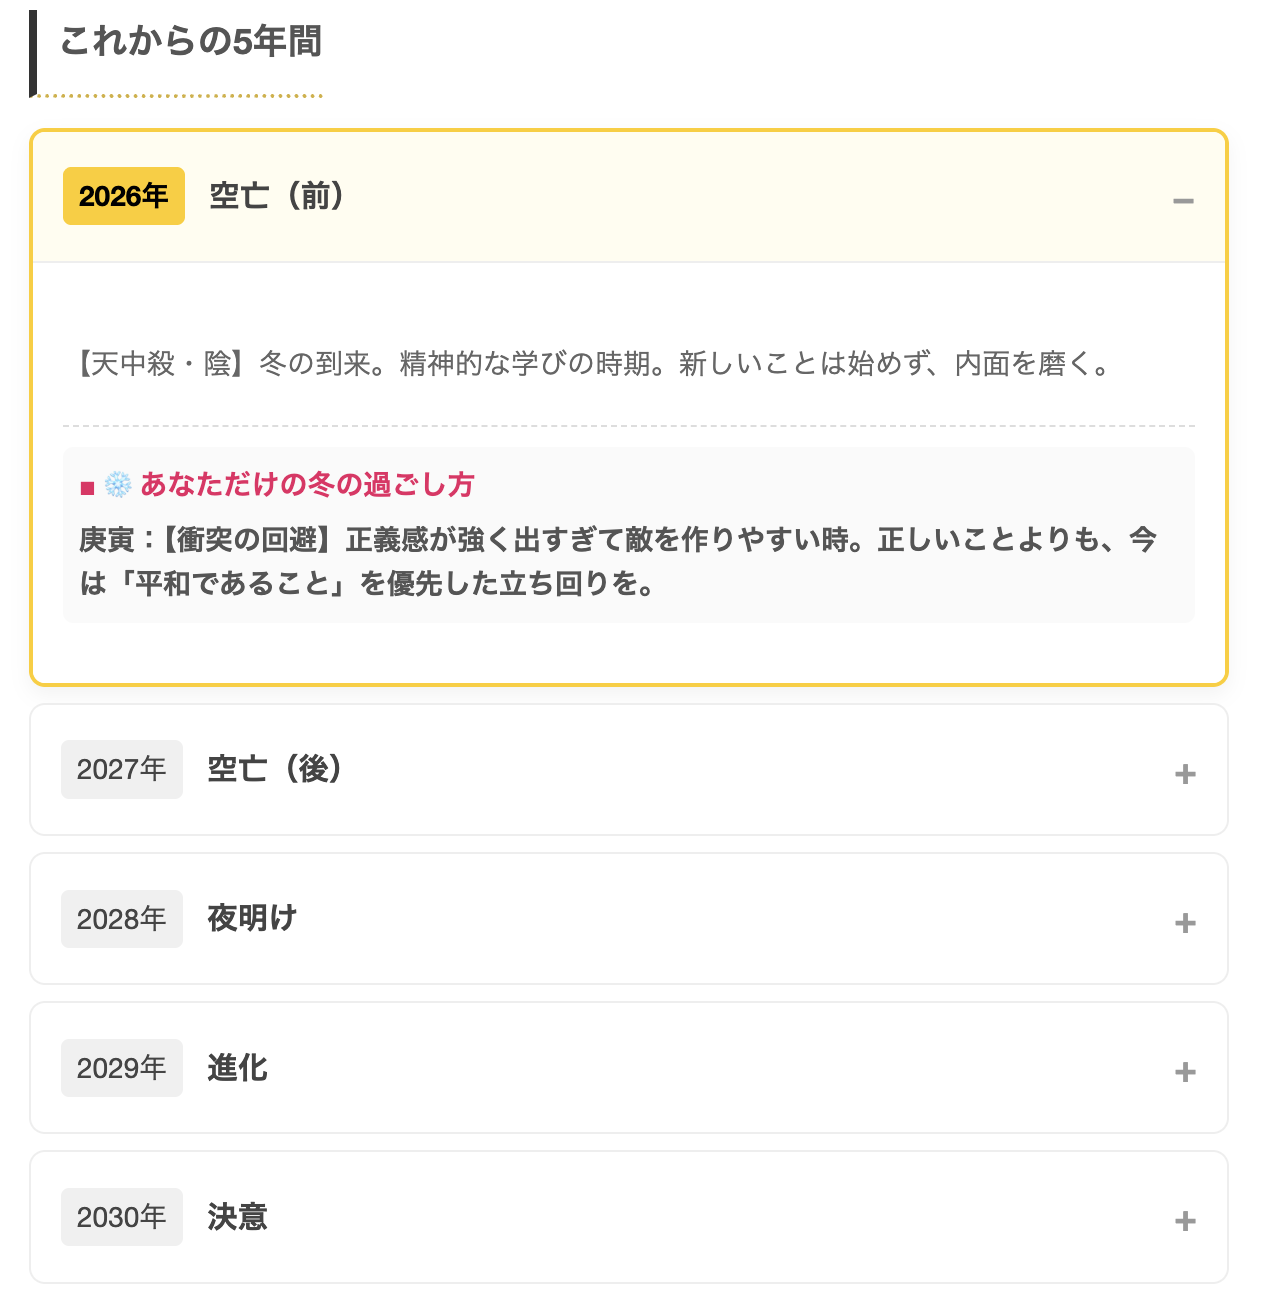The width and height of the screenshot is (1262, 1290).
Task: Click the 2030年 year badge
Action: [121, 1217]
